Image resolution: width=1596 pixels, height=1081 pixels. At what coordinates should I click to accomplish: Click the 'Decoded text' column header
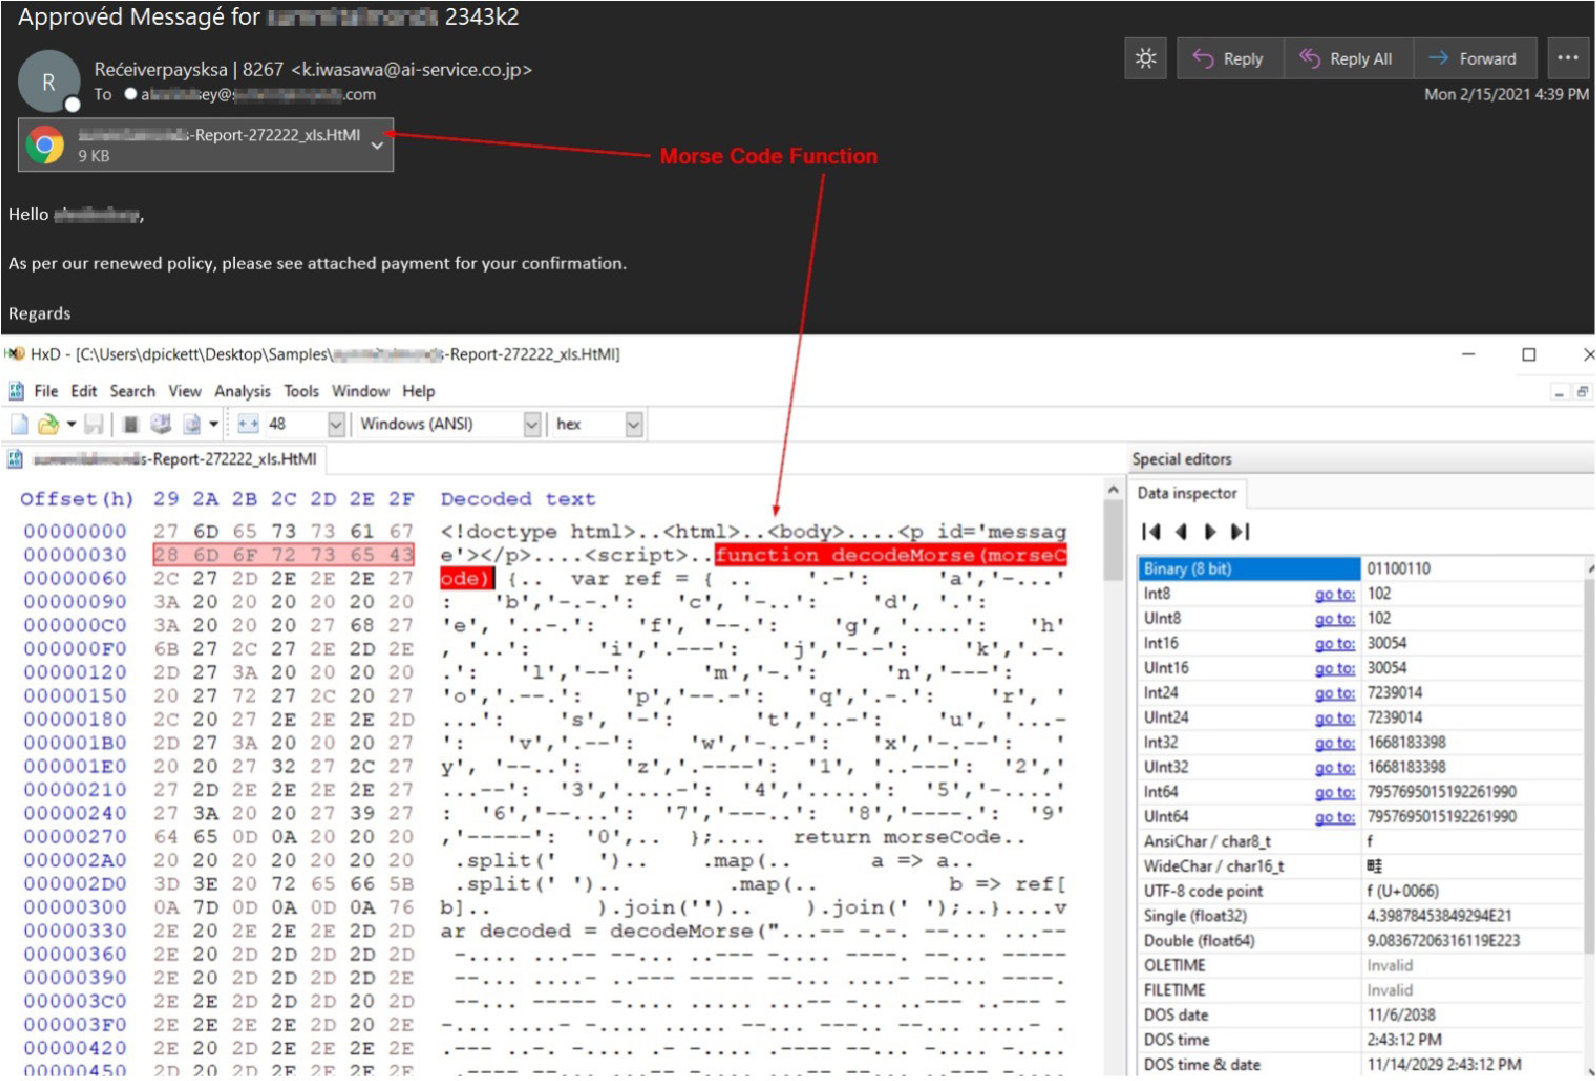click(518, 499)
